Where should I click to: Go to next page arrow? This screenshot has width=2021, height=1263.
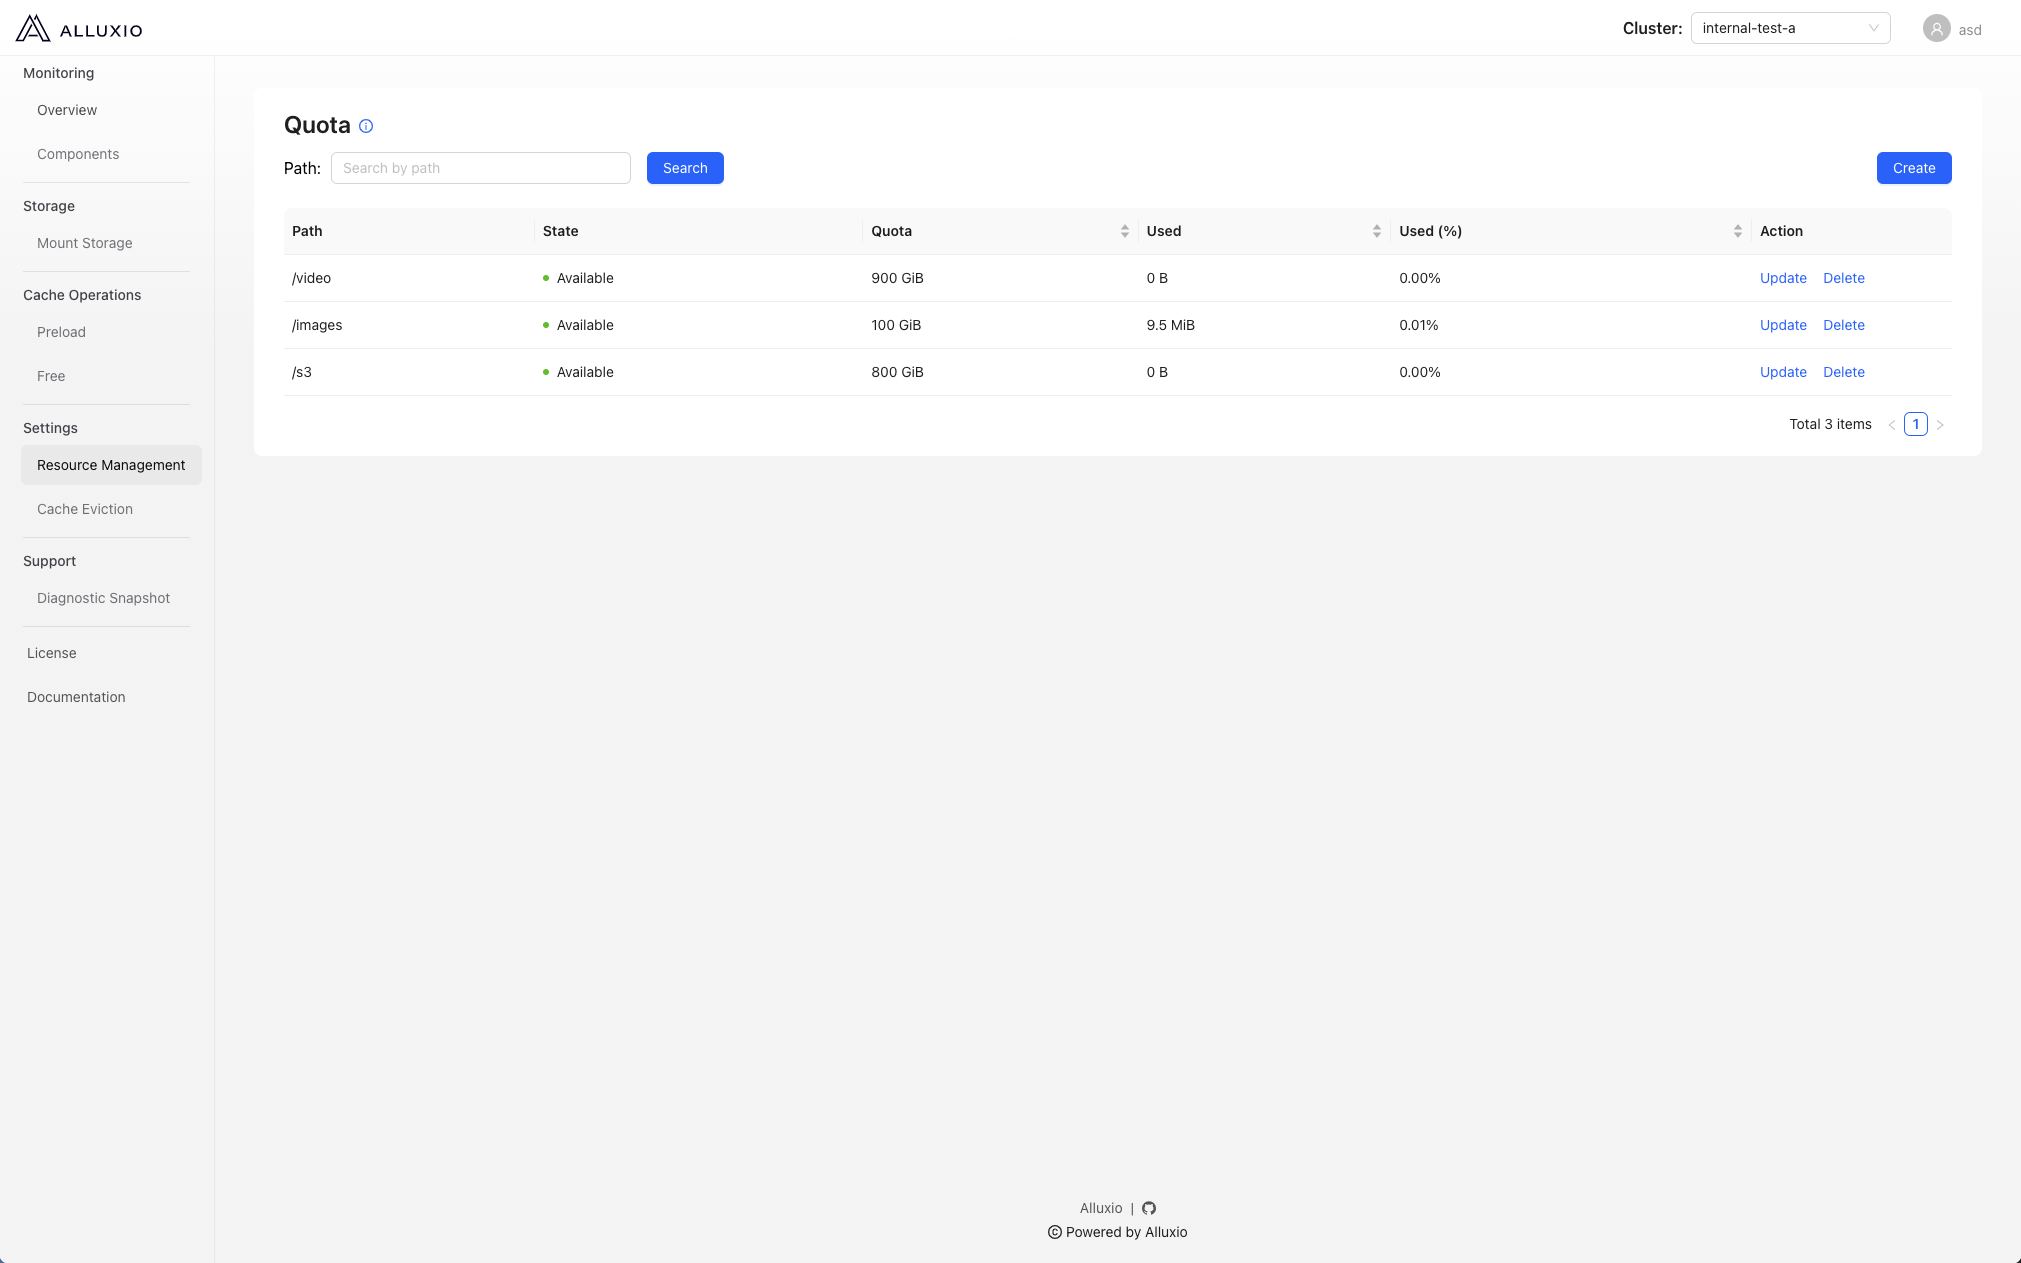click(1940, 425)
